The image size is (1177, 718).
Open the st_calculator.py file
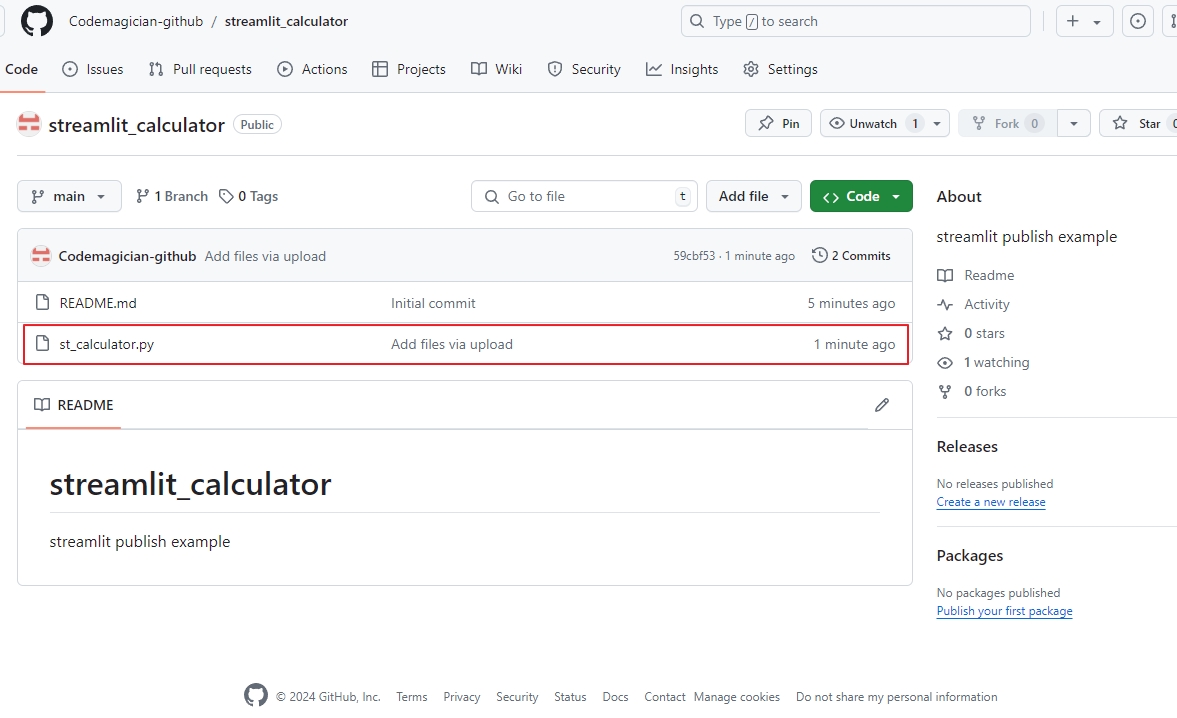pyautogui.click(x=107, y=344)
